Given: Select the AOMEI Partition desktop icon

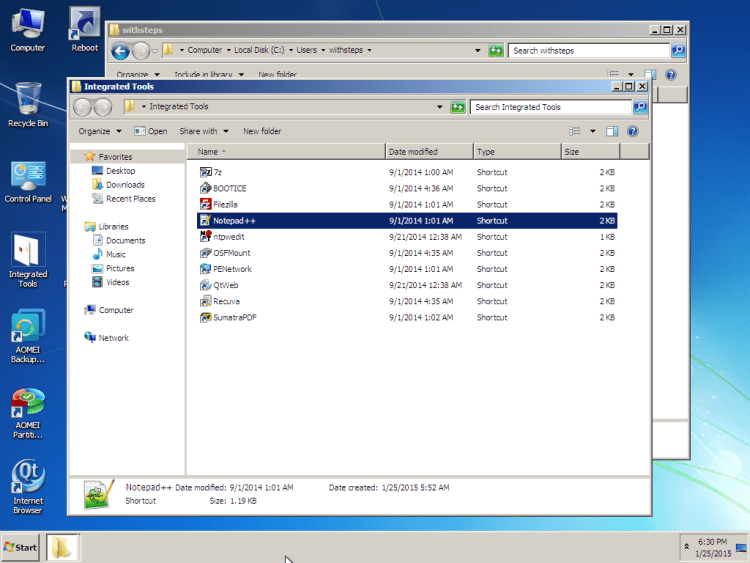Looking at the screenshot, I should [28, 413].
